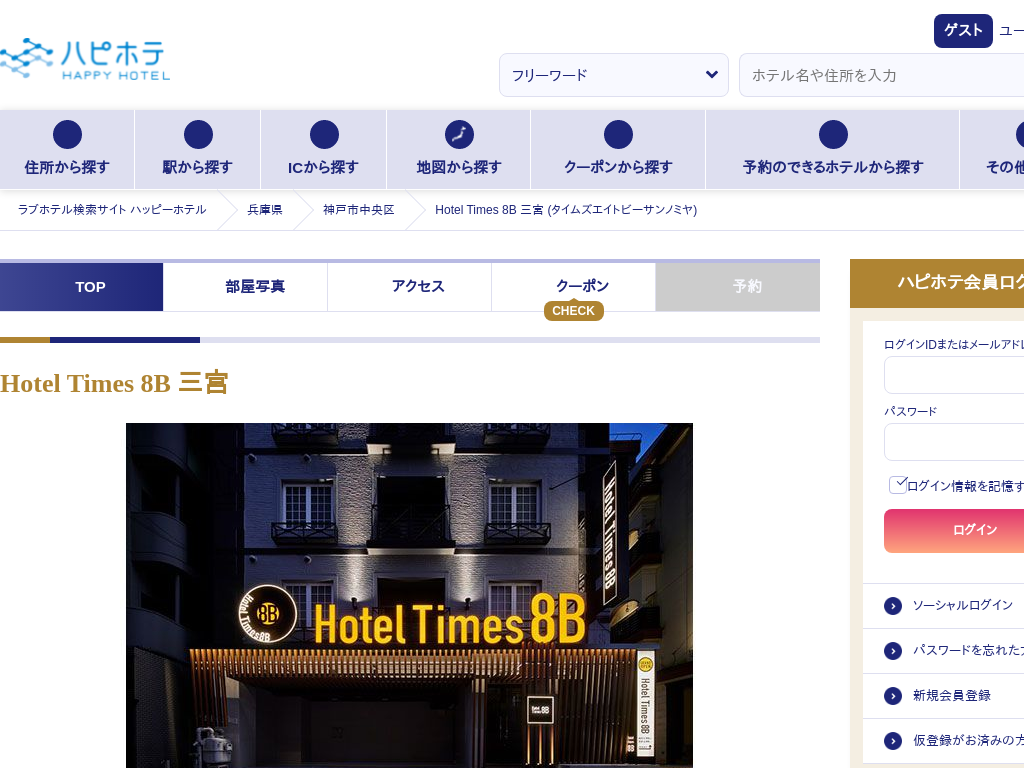Click the pink ログイン button
The height and width of the screenshot is (768, 1024).
pos(954,531)
